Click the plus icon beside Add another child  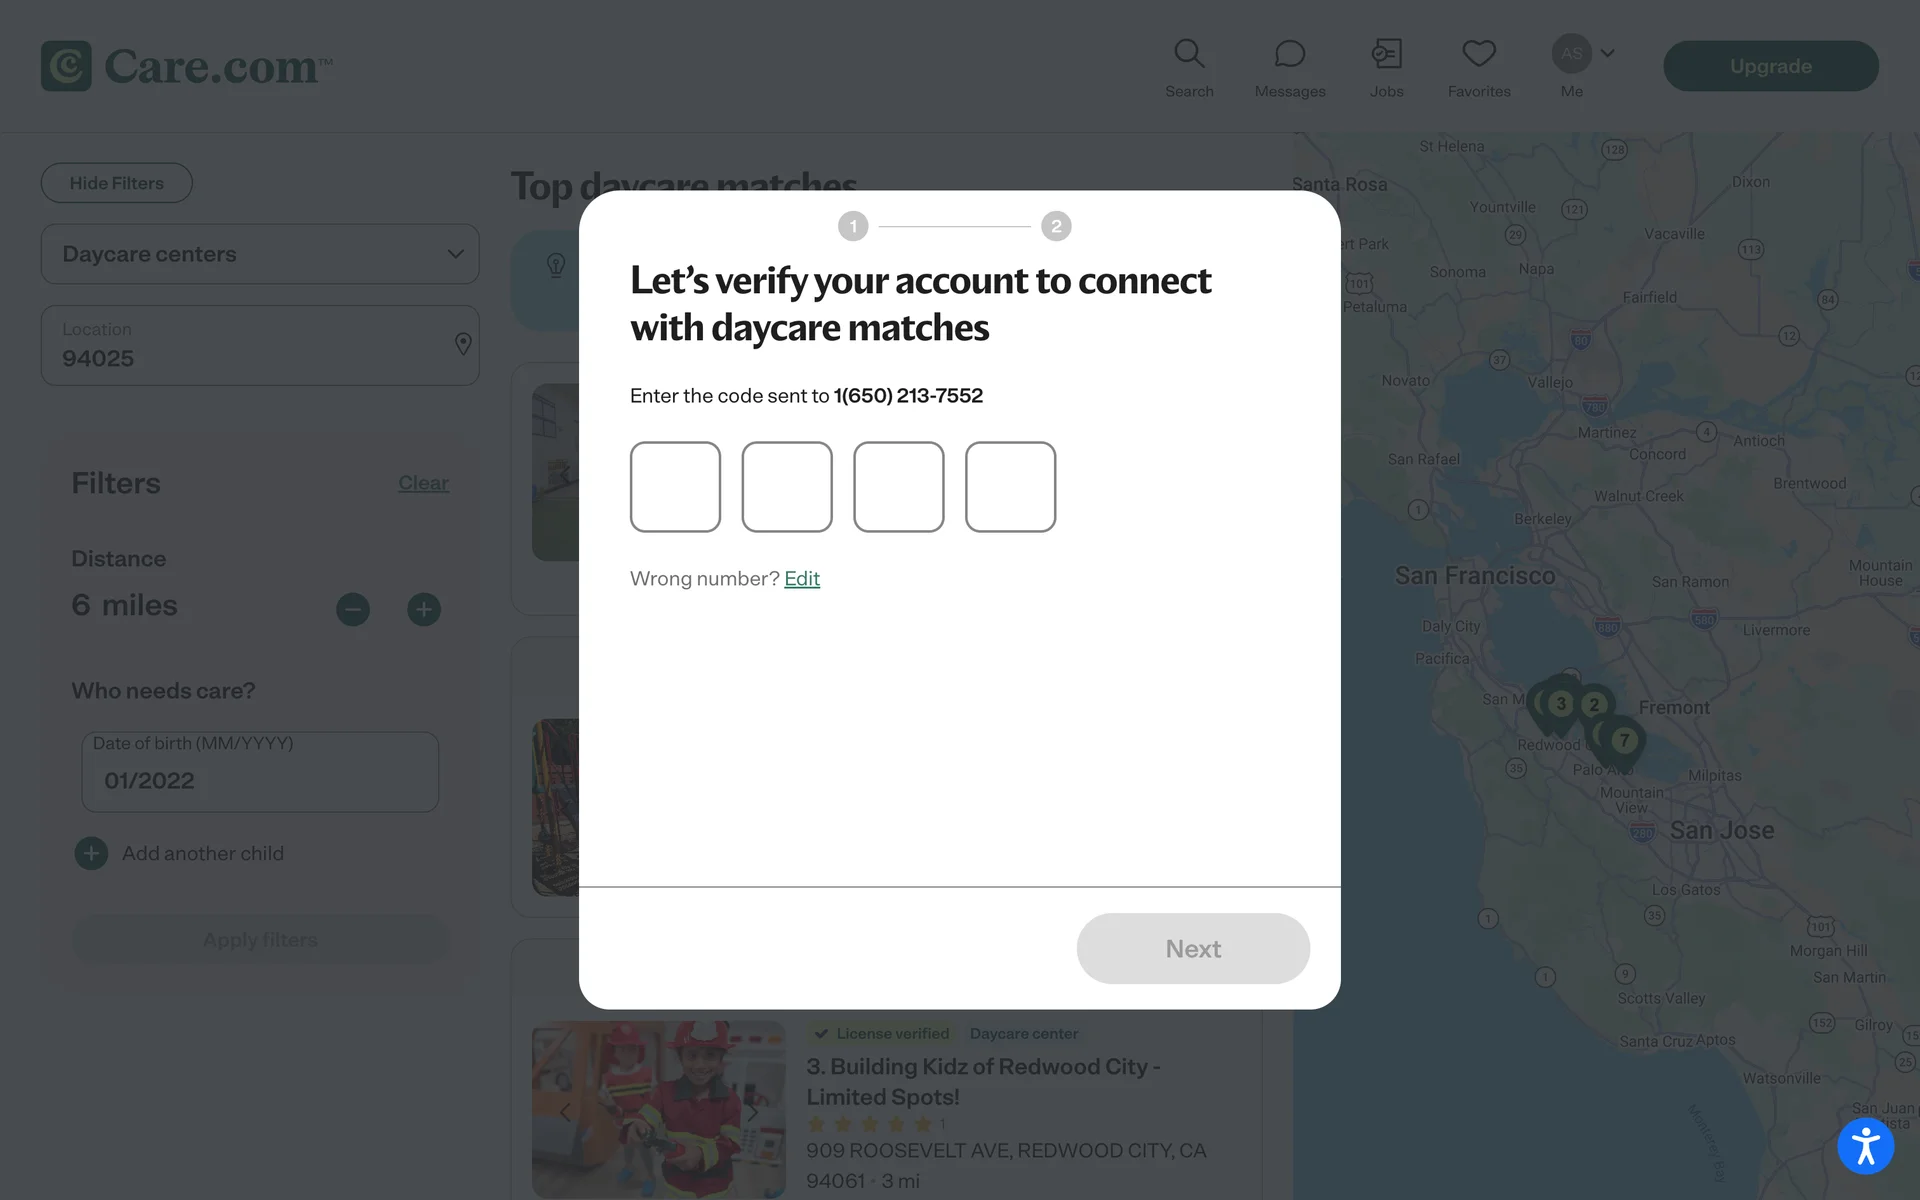(x=91, y=853)
